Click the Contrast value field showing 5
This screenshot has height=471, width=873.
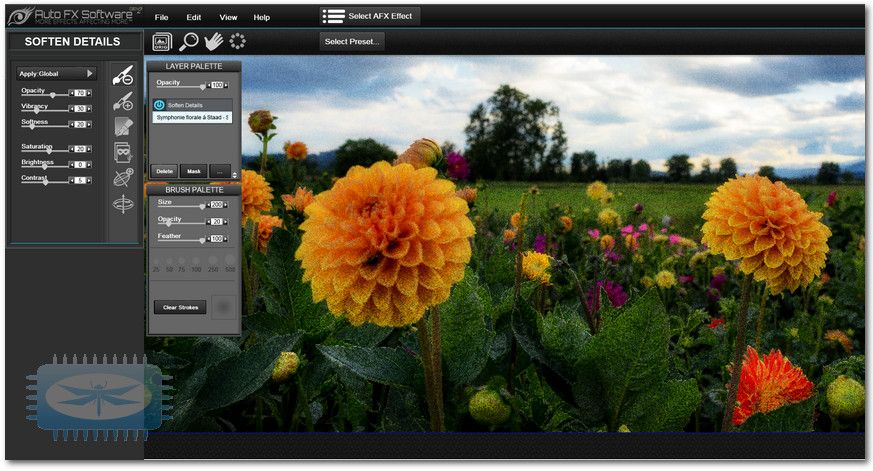click(80, 180)
